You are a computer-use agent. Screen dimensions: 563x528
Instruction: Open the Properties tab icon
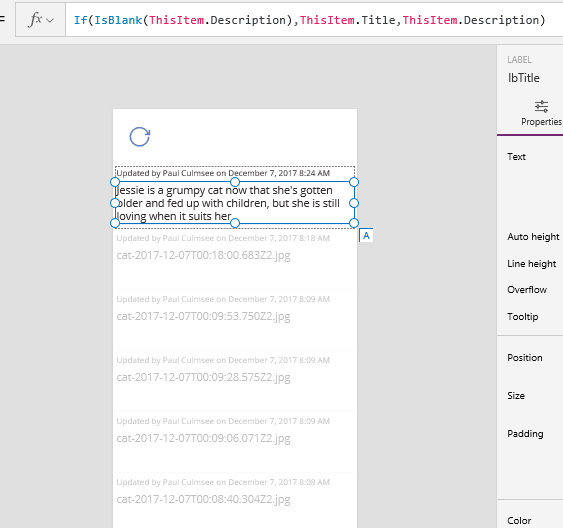(x=541, y=107)
